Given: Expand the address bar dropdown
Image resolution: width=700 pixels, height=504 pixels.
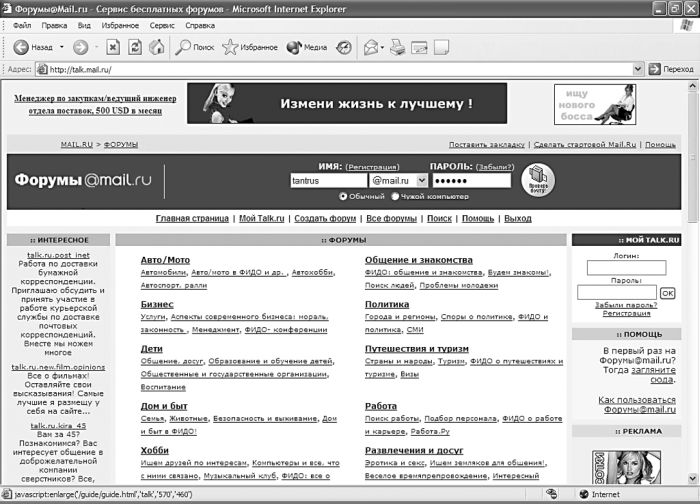Looking at the screenshot, I should click(638, 69).
